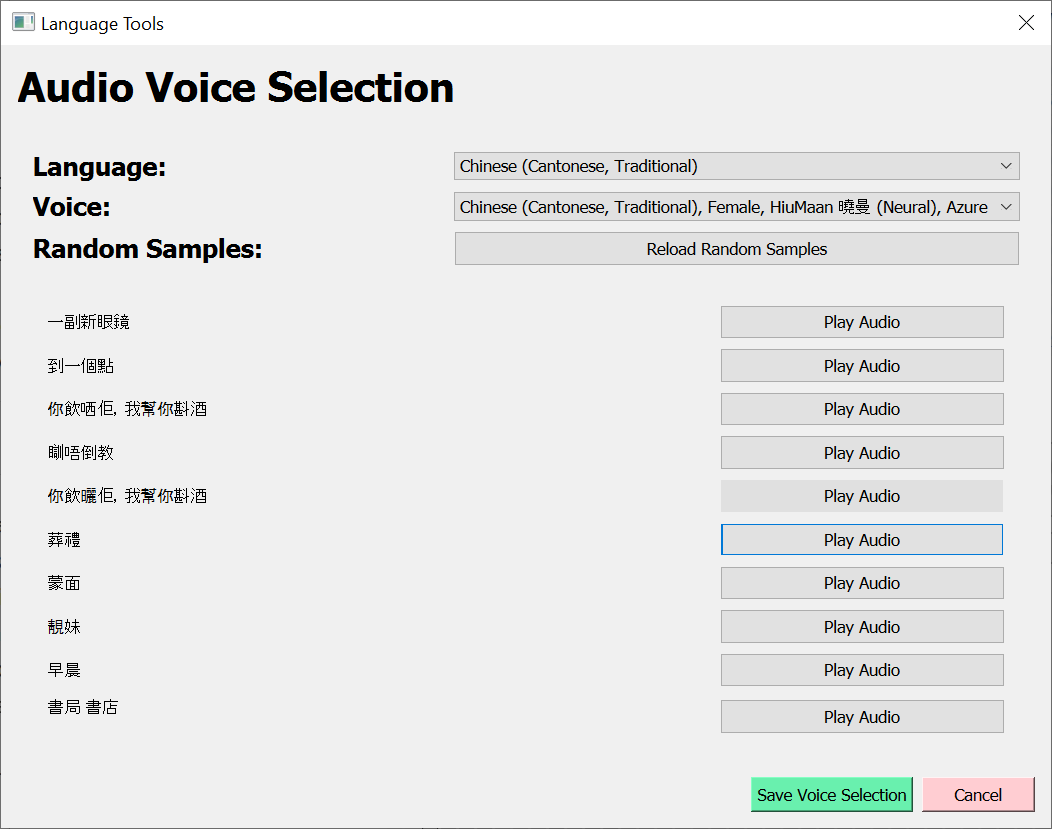Click the Audio Voice Selection heading
Image resolution: width=1052 pixels, height=829 pixels.
[236, 88]
